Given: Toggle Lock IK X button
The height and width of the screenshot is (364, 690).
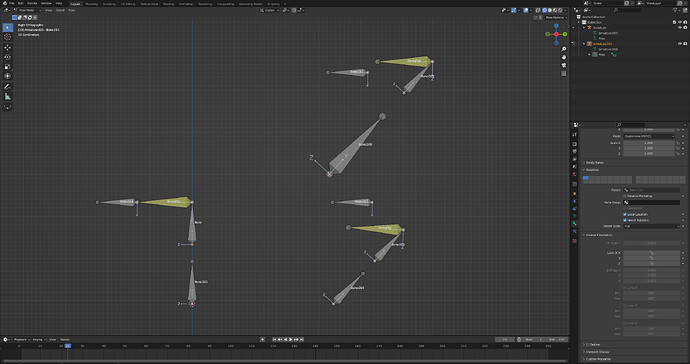Looking at the screenshot, I should pyautogui.click(x=652, y=253).
